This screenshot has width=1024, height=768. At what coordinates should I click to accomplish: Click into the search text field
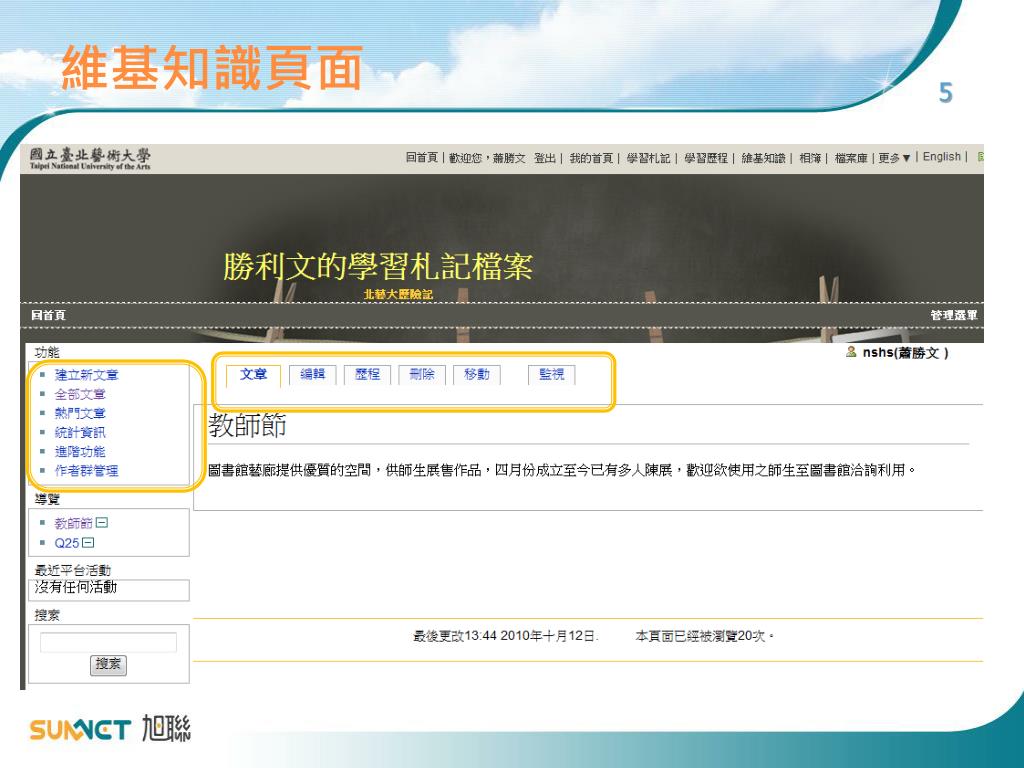pos(108,642)
